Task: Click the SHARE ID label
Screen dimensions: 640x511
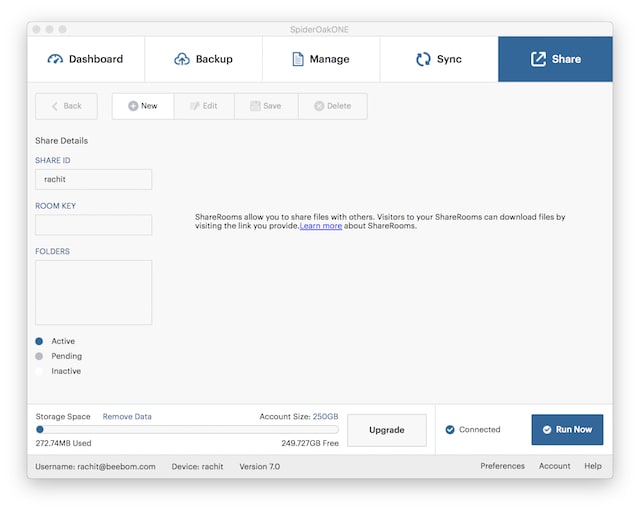Action: pyautogui.click(x=53, y=160)
